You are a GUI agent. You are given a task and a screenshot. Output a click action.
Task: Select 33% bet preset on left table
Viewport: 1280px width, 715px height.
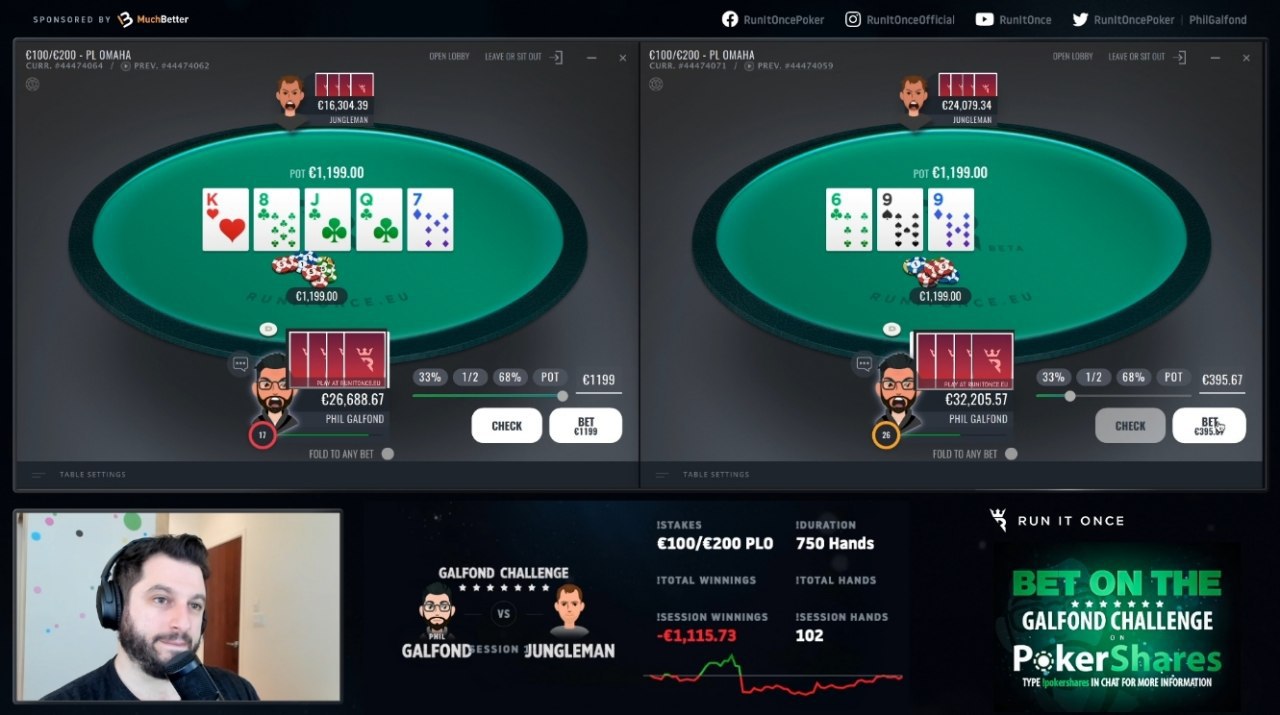pos(430,377)
